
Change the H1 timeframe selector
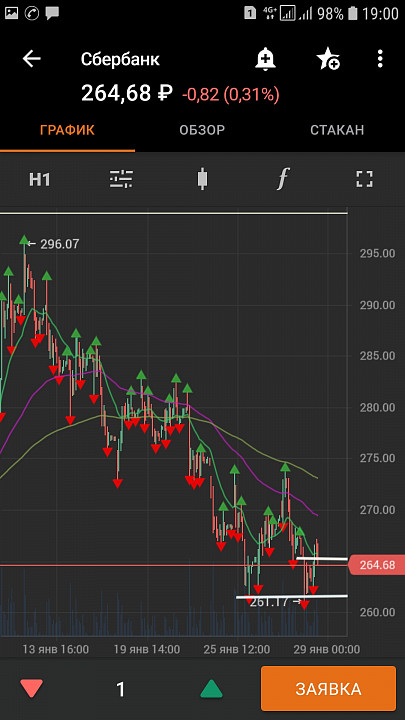(x=39, y=179)
